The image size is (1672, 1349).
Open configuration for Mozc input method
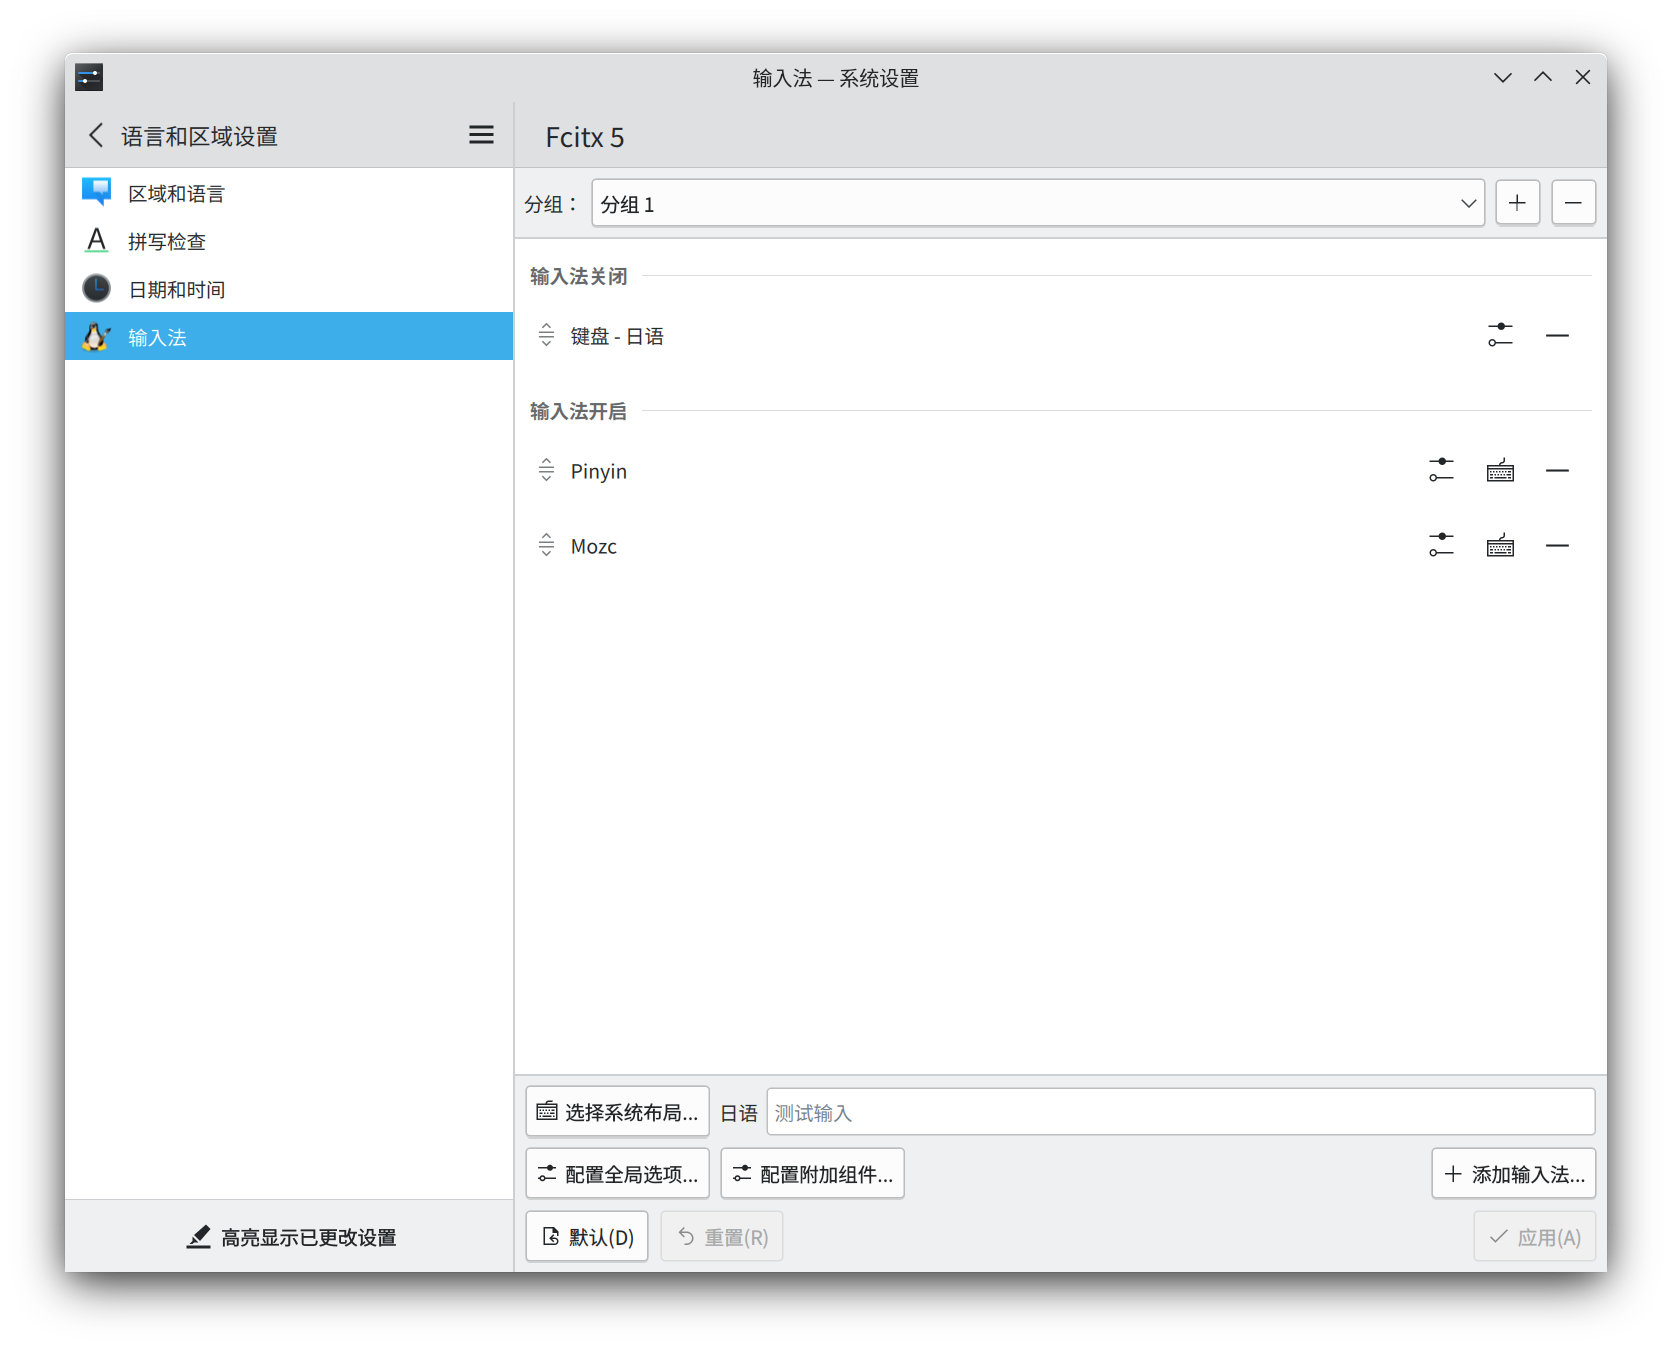point(1441,545)
